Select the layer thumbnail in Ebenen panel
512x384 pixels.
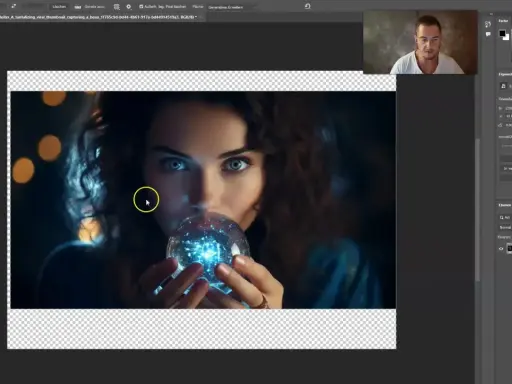click(x=509, y=249)
